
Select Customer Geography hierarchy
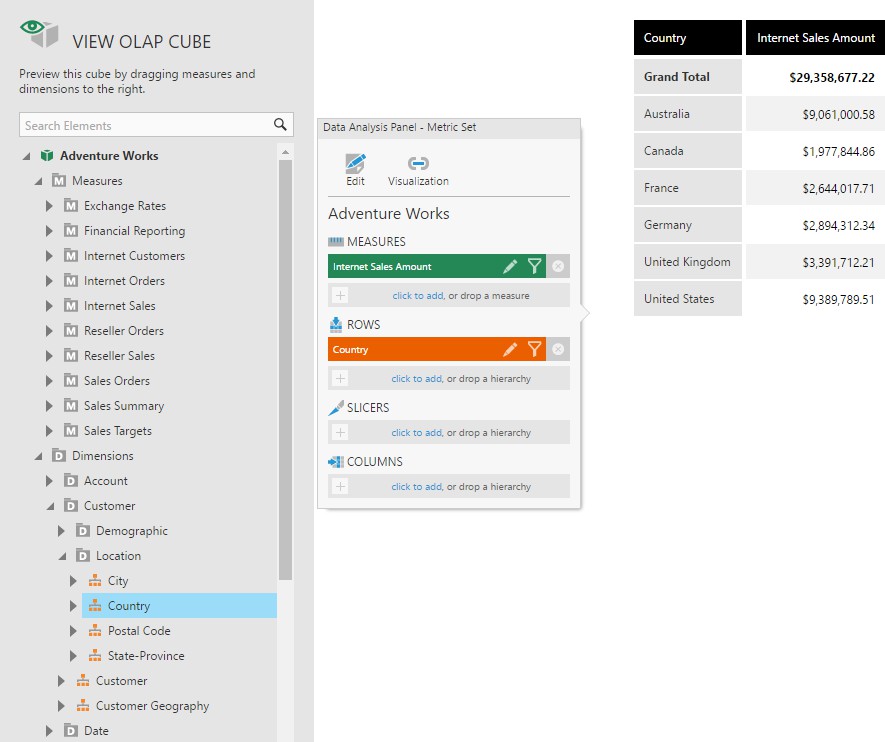pos(152,706)
